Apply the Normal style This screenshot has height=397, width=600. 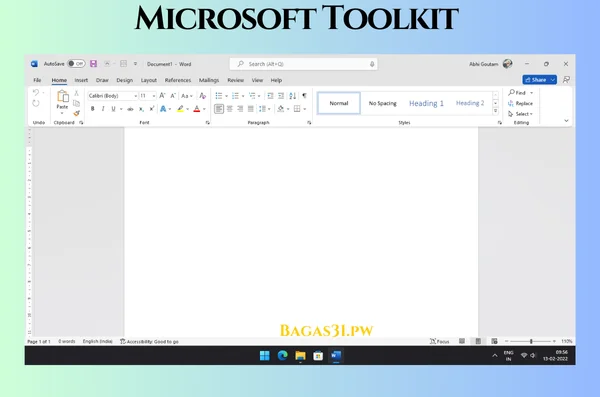[339, 103]
